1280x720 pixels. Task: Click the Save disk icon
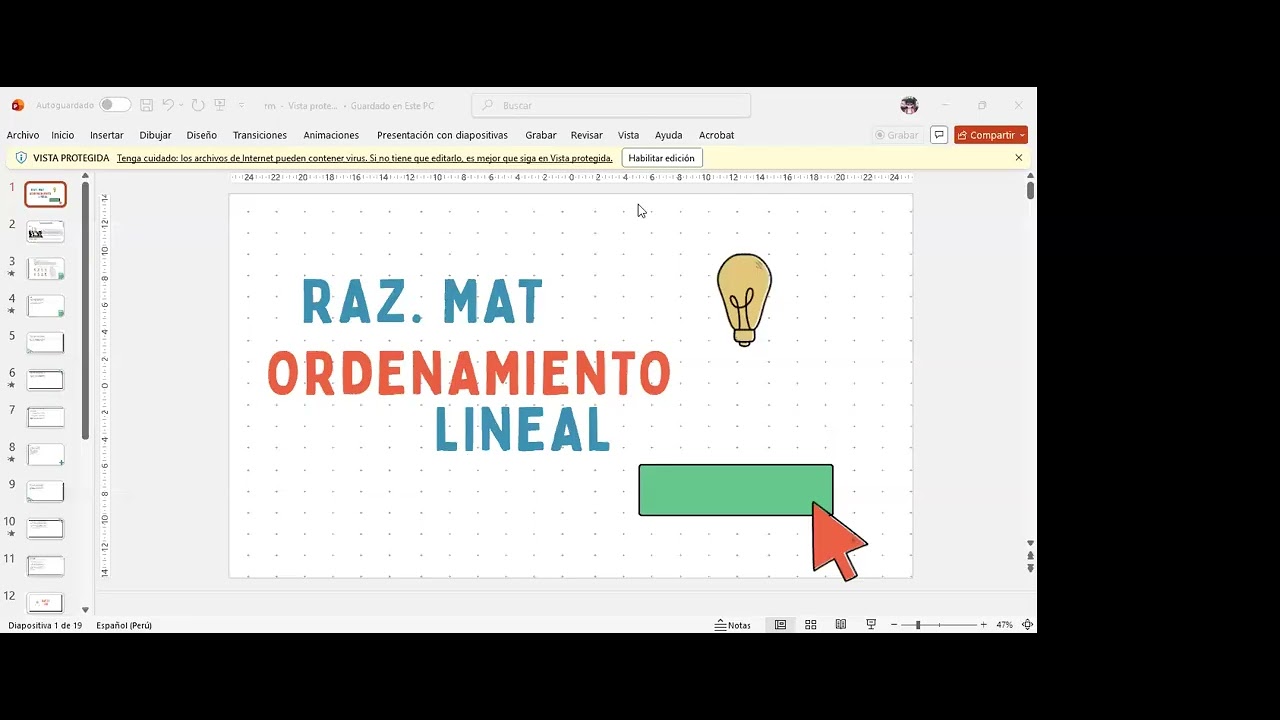146,105
